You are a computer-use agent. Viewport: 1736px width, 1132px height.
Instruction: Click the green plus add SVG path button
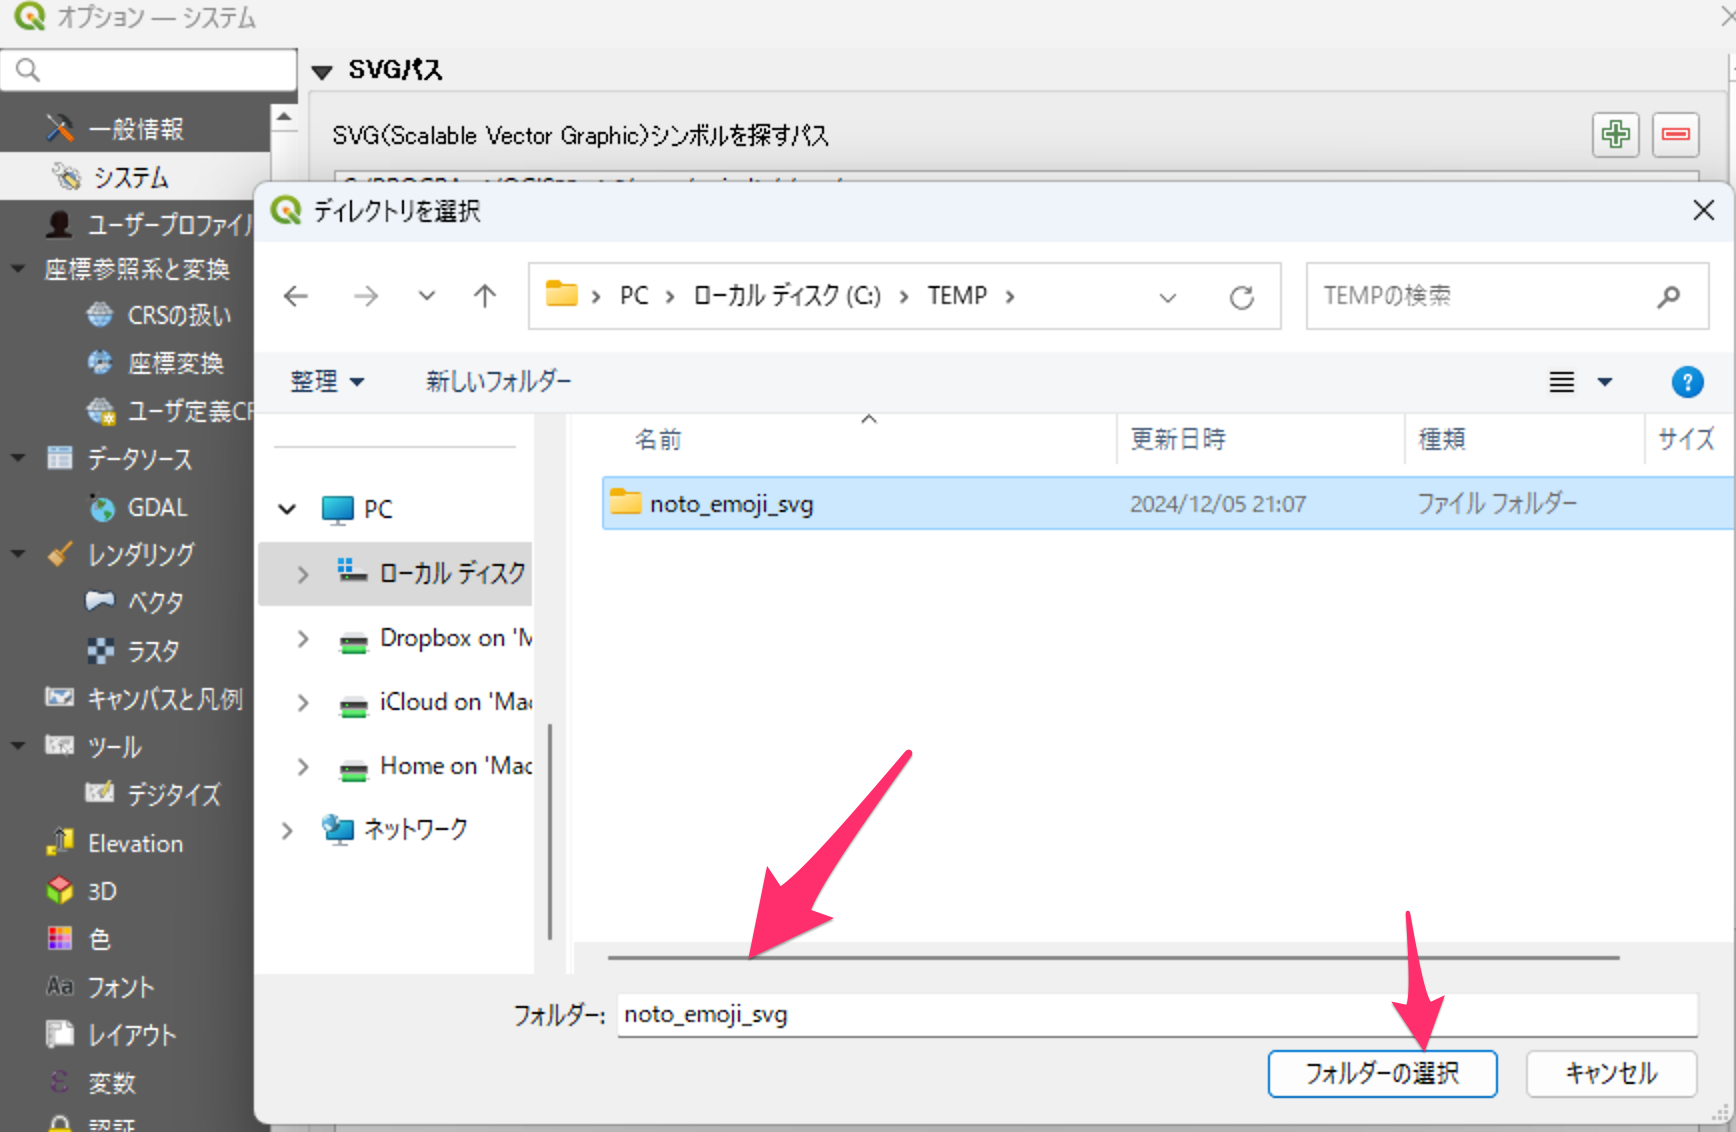click(x=1615, y=134)
